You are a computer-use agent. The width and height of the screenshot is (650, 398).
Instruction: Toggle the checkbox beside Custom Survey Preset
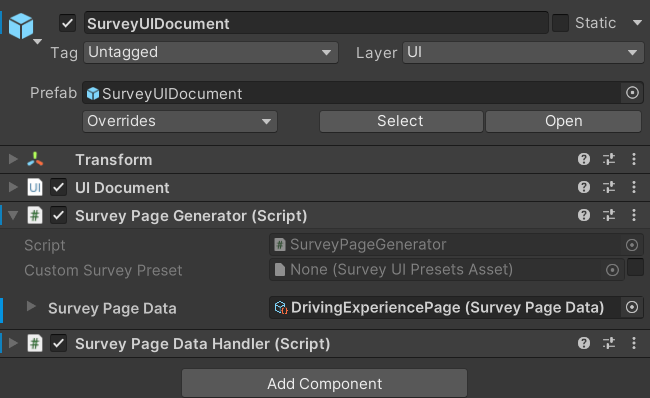pos(635,267)
